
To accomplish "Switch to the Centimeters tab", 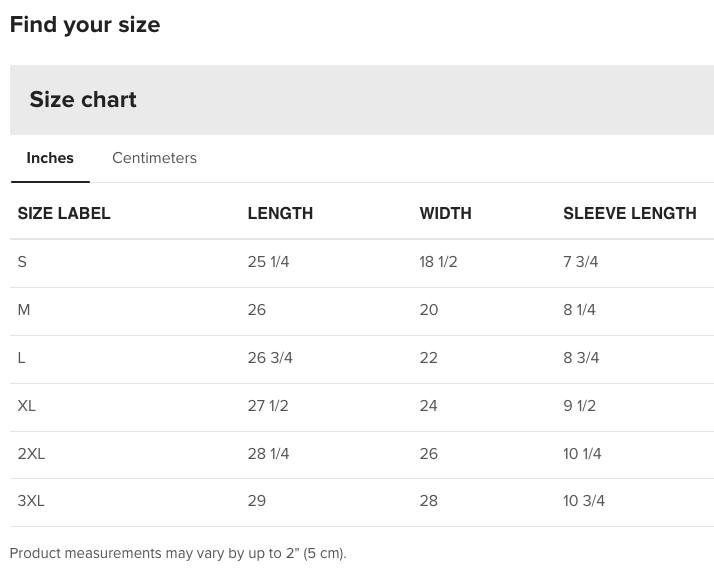I will (x=154, y=158).
